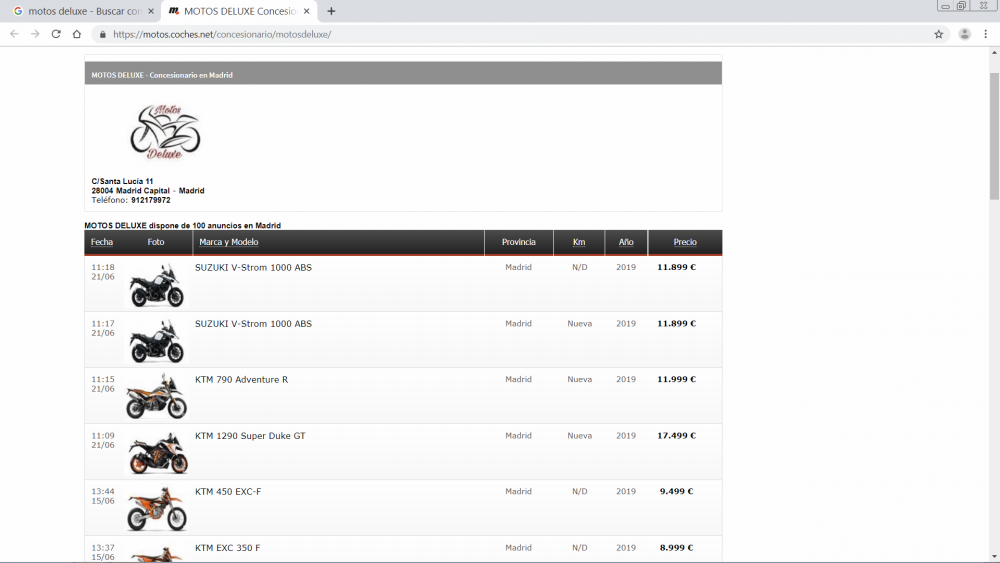Click the 9.499 € price
This screenshot has width=1000, height=563.
click(x=677, y=492)
